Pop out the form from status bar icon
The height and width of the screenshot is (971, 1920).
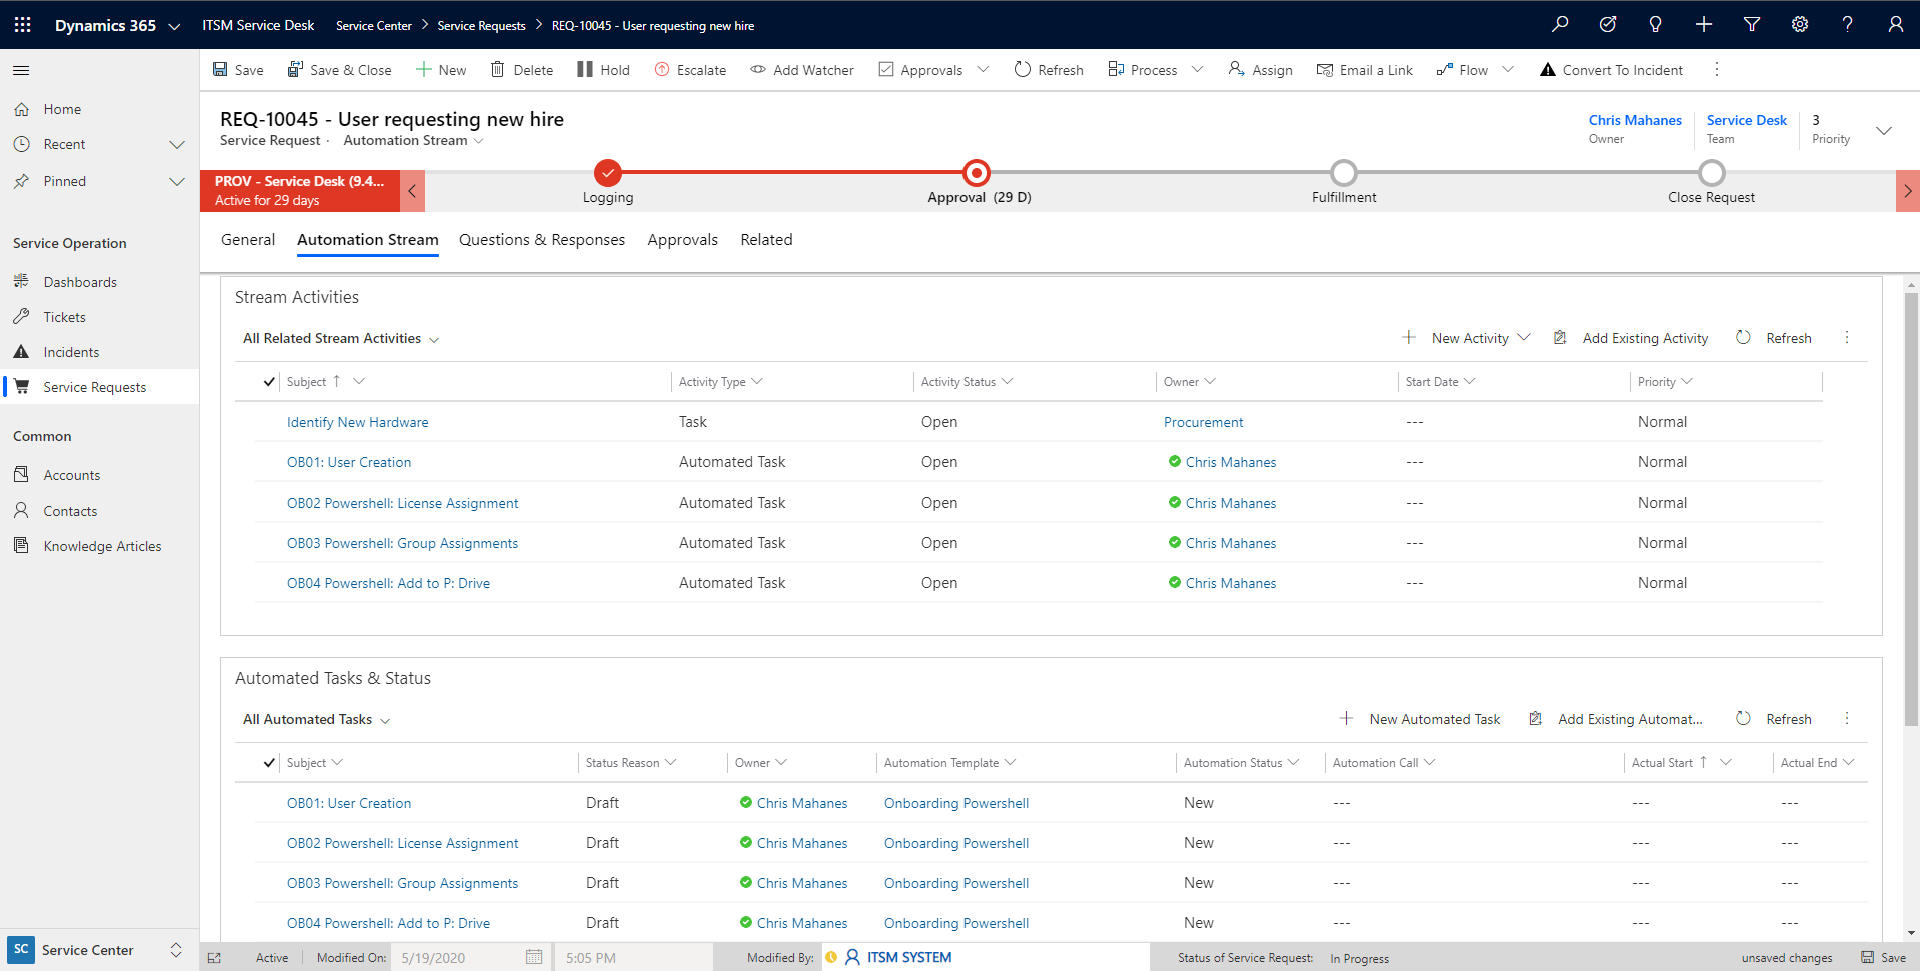[x=214, y=958]
